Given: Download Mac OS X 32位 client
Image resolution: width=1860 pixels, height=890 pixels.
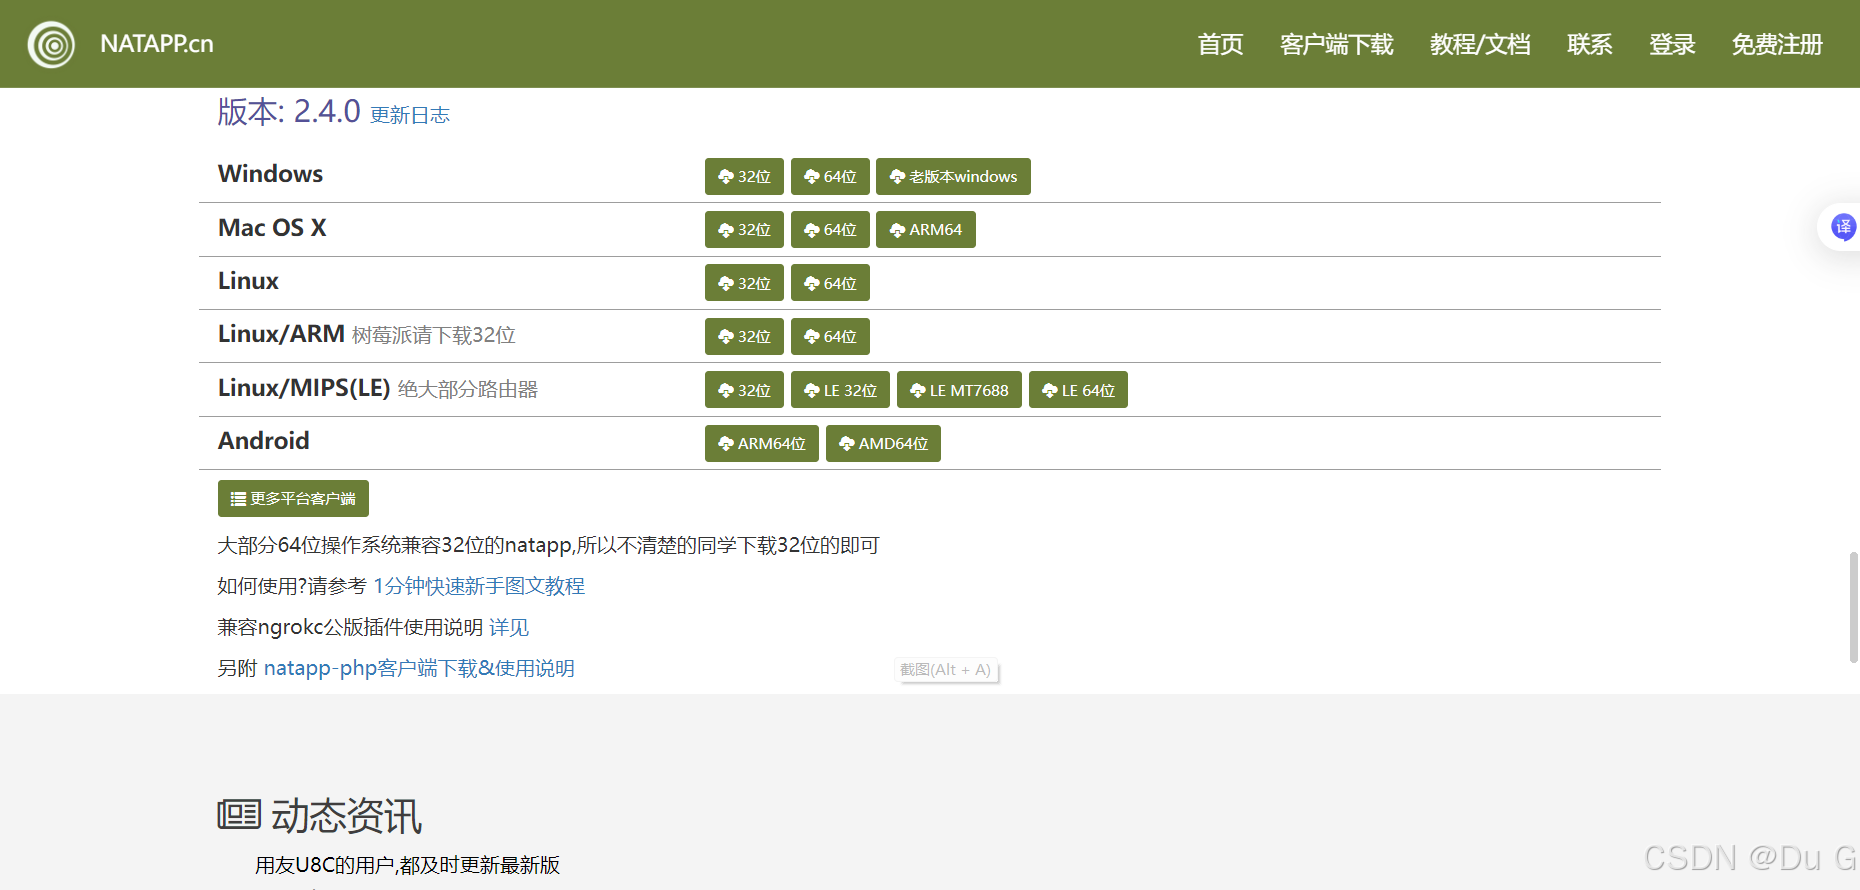Looking at the screenshot, I should click(x=744, y=229).
